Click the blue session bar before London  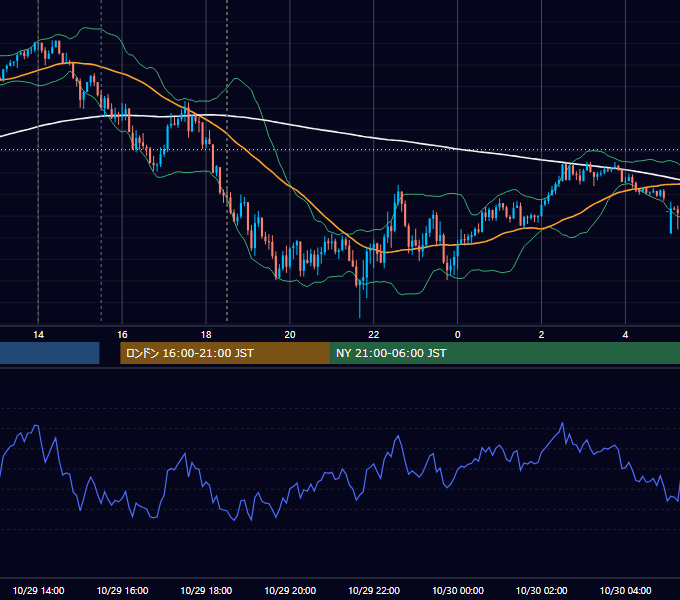49,353
